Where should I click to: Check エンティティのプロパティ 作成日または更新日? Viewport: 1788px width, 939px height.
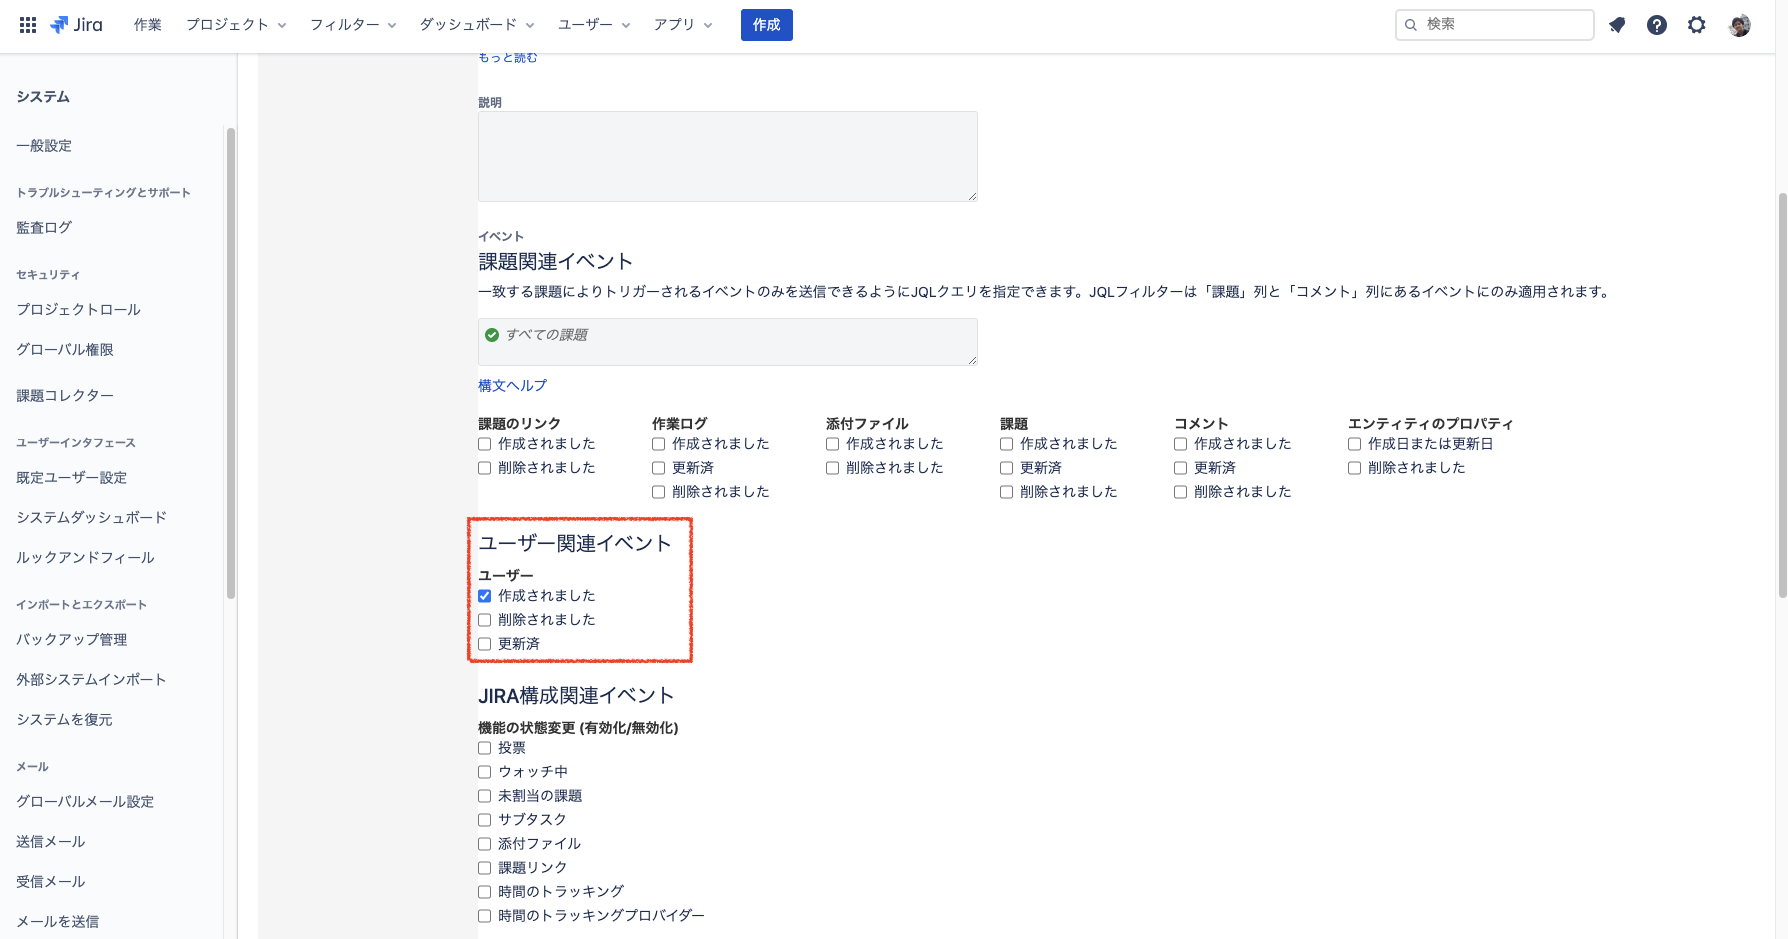click(1355, 444)
